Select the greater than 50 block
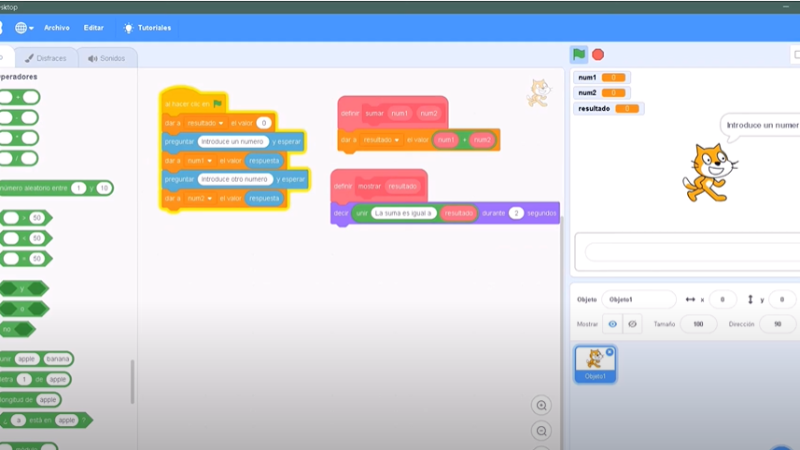The width and height of the screenshot is (800, 450). pyautogui.click(x=26, y=218)
